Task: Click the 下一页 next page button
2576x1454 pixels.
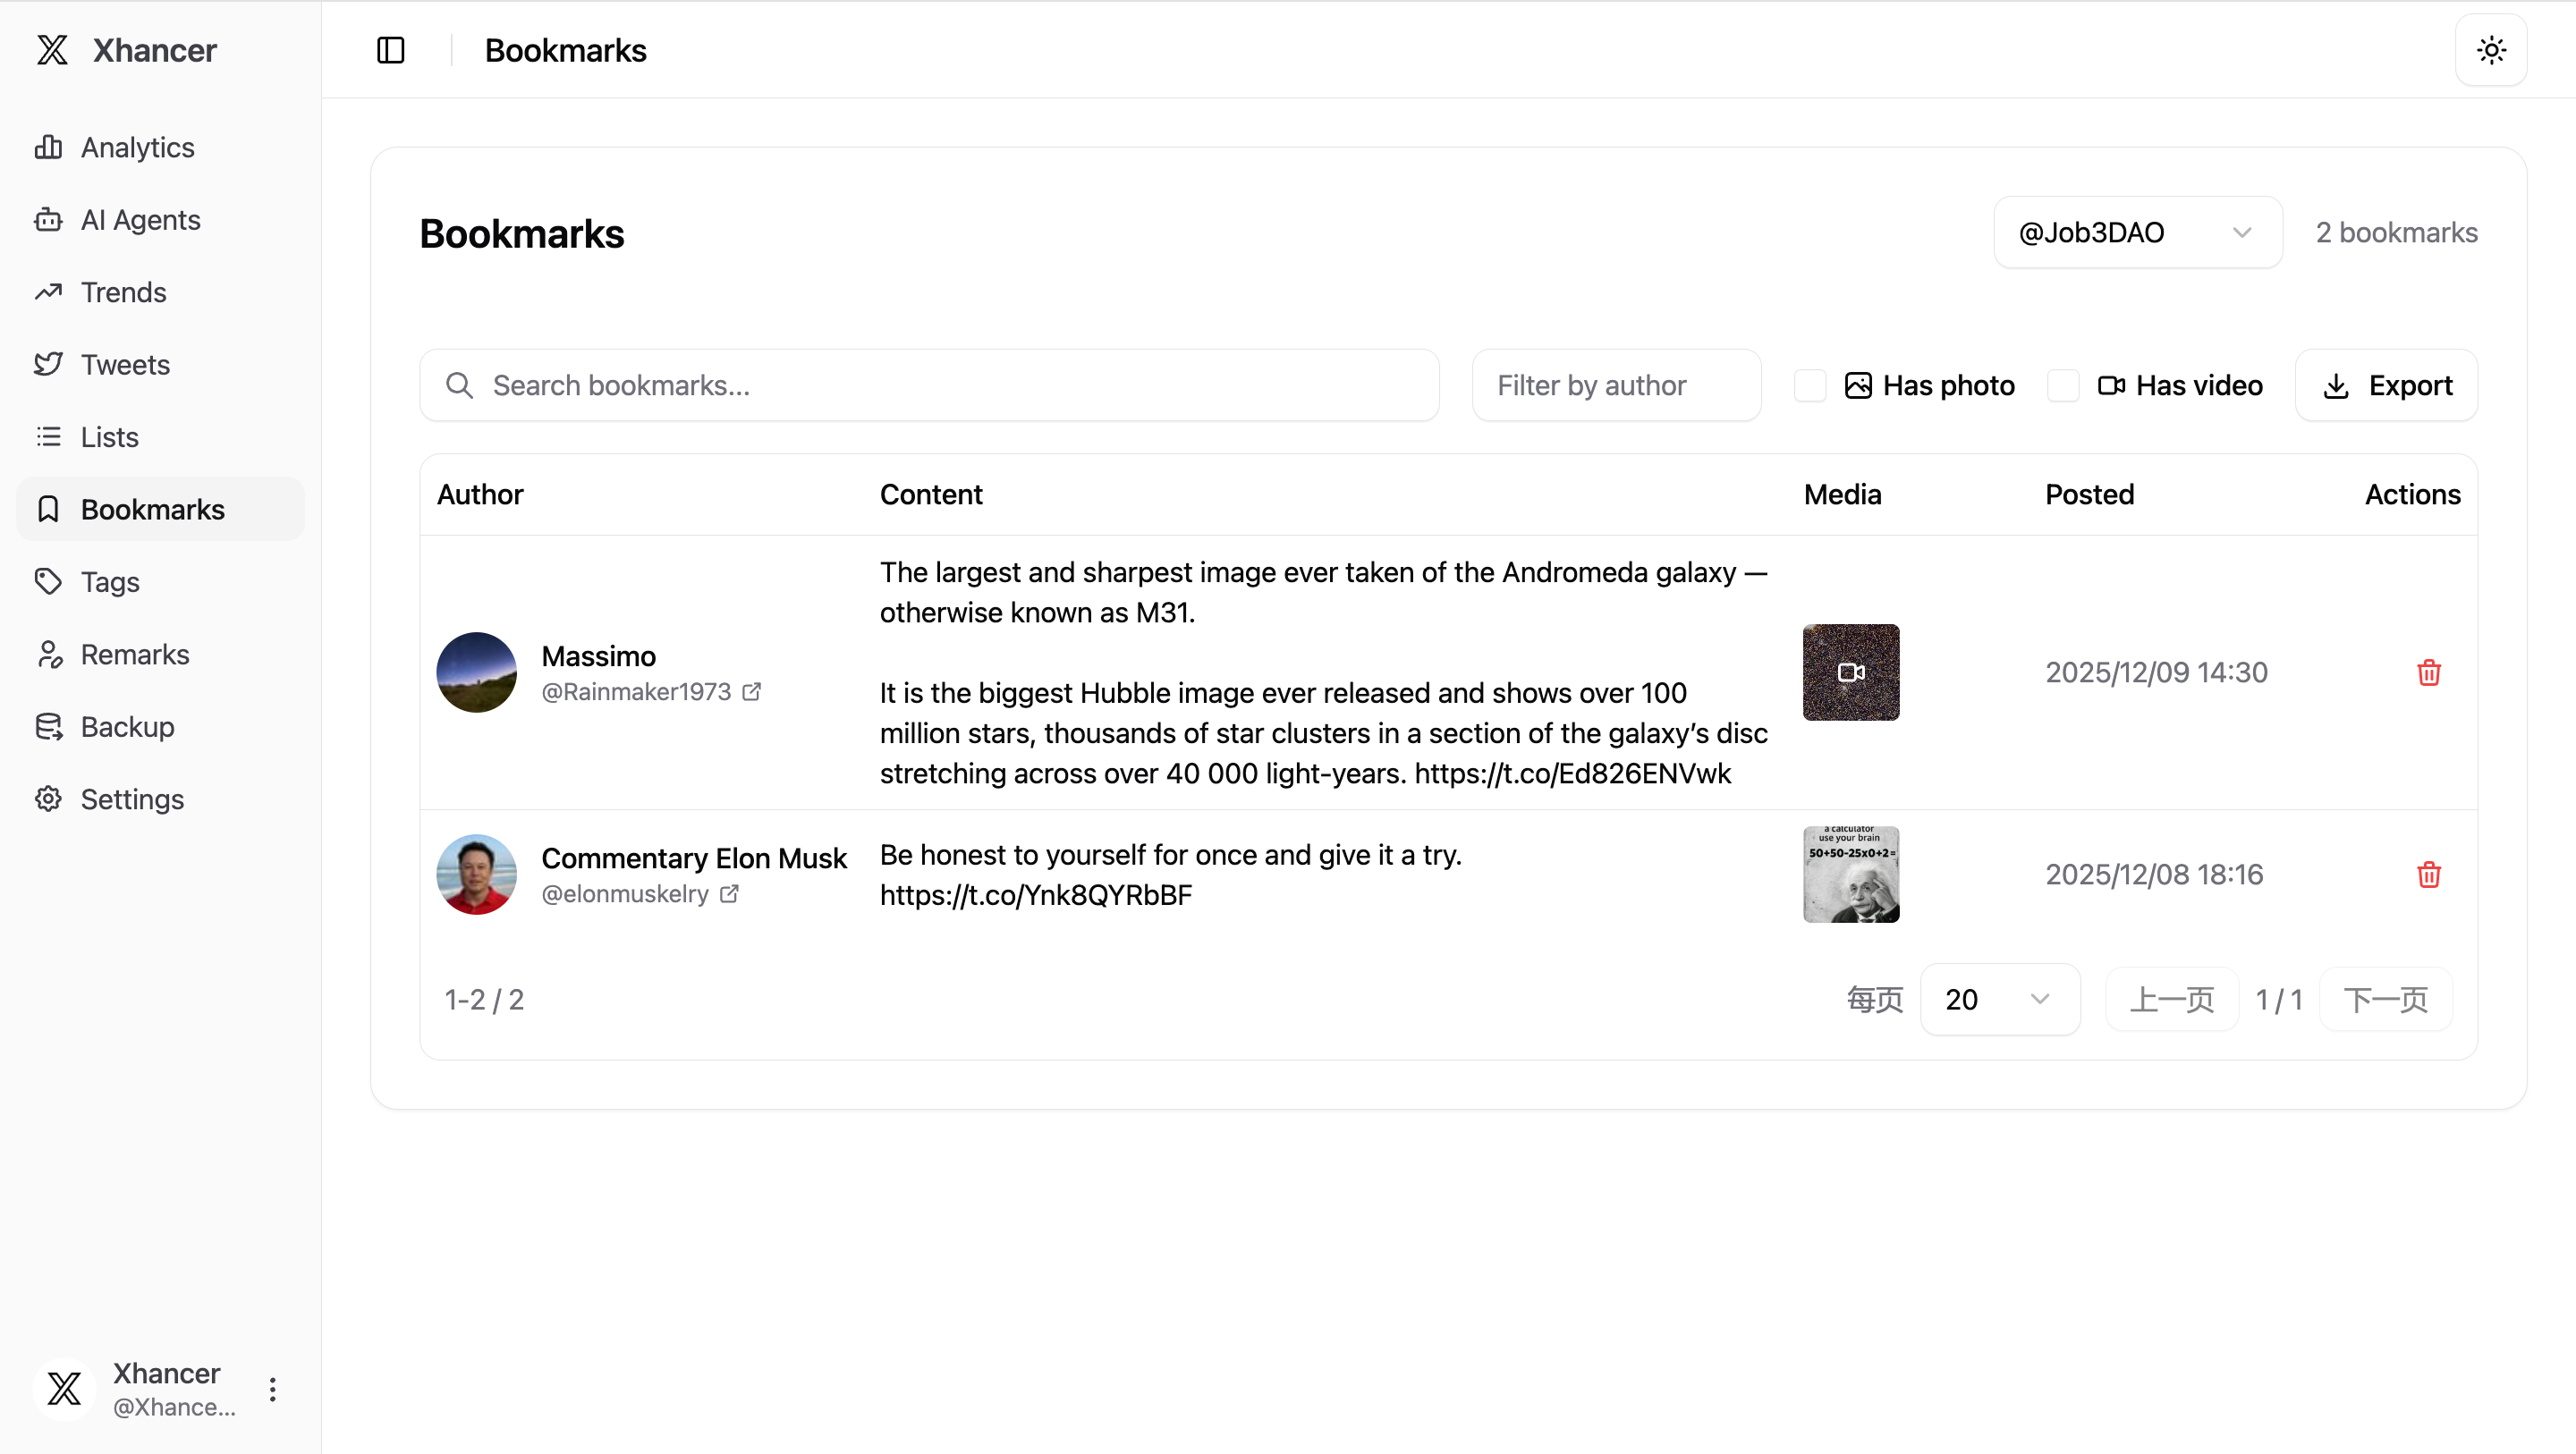Action: 2385,999
